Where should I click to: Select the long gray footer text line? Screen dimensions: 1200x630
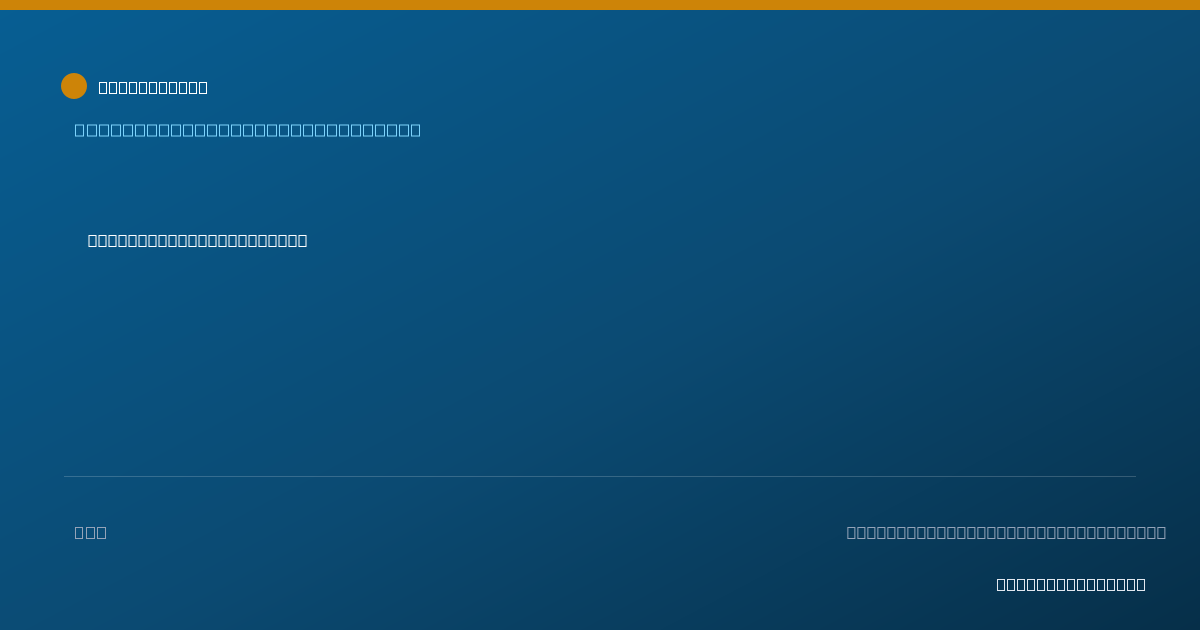point(1006,532)
